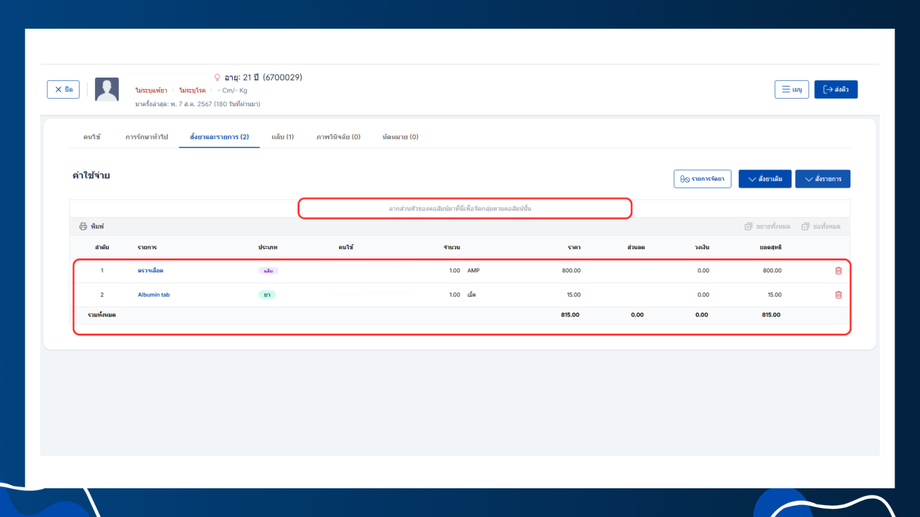920x517 pixels.
Task: Click the patient avatar picture
Action: (x=107, y=89)
